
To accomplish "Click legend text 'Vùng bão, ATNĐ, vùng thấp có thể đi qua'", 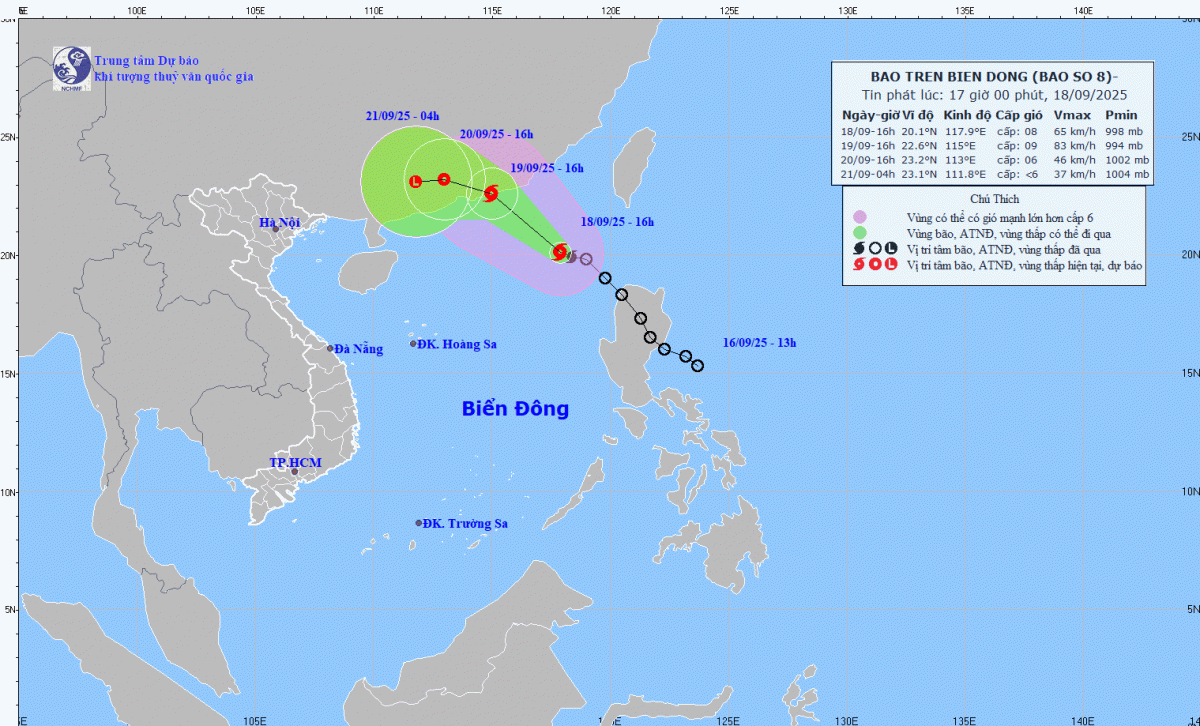I will coord(1011,233).
